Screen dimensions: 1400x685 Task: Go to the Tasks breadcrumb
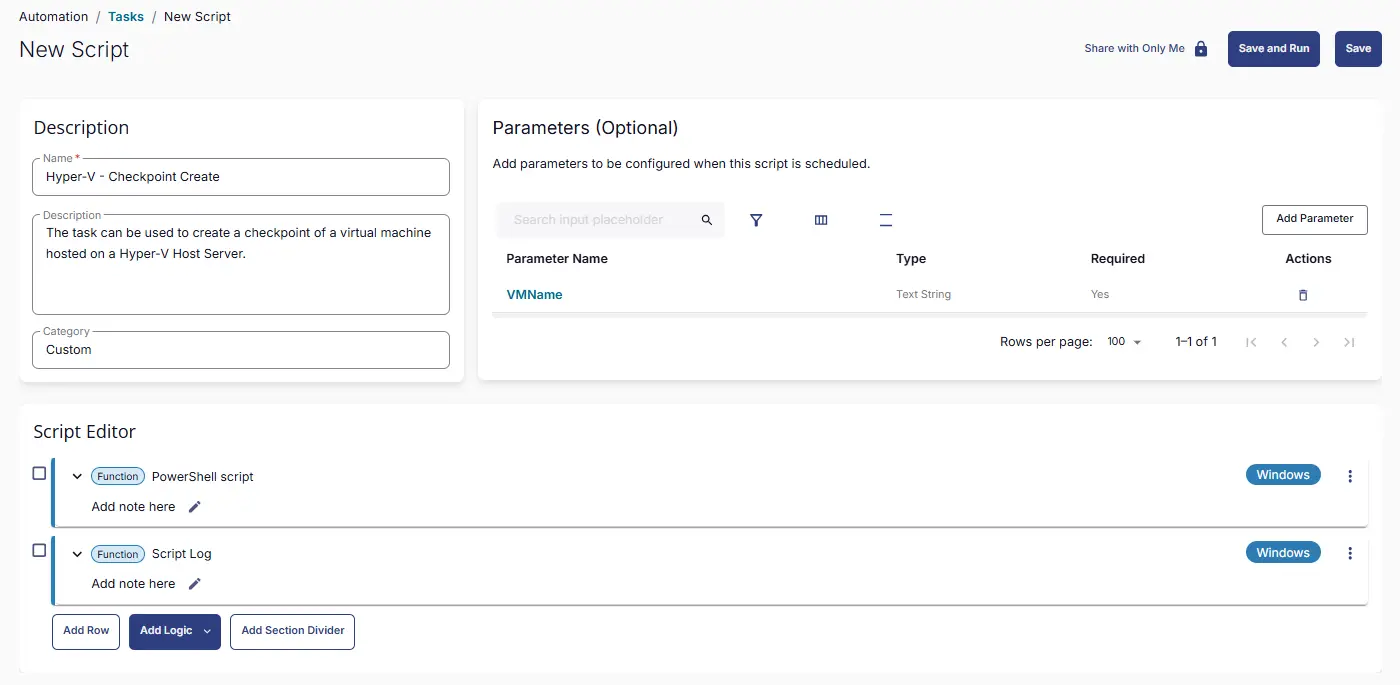[126, 17]
